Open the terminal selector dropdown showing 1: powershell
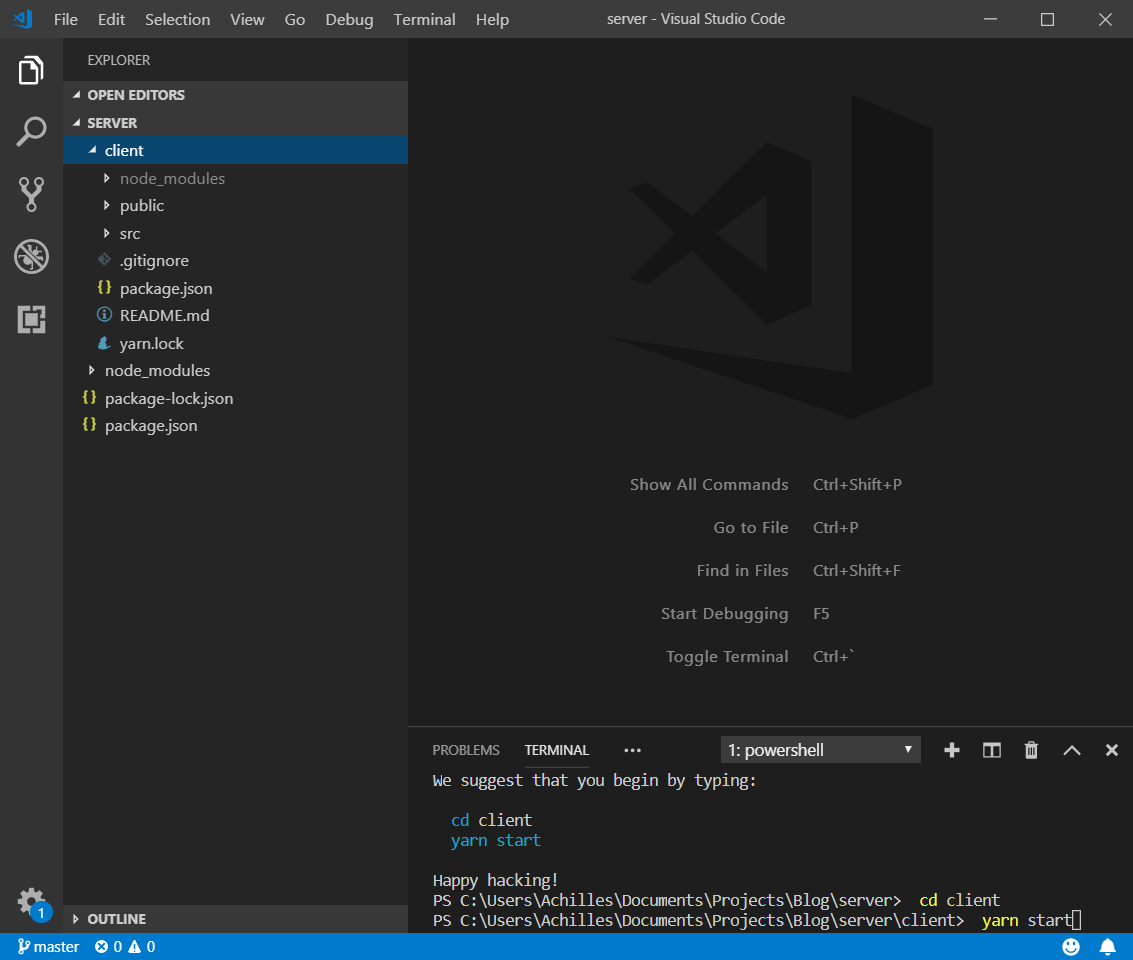Viewport: 1133px width, 960px height. (820, 749)
